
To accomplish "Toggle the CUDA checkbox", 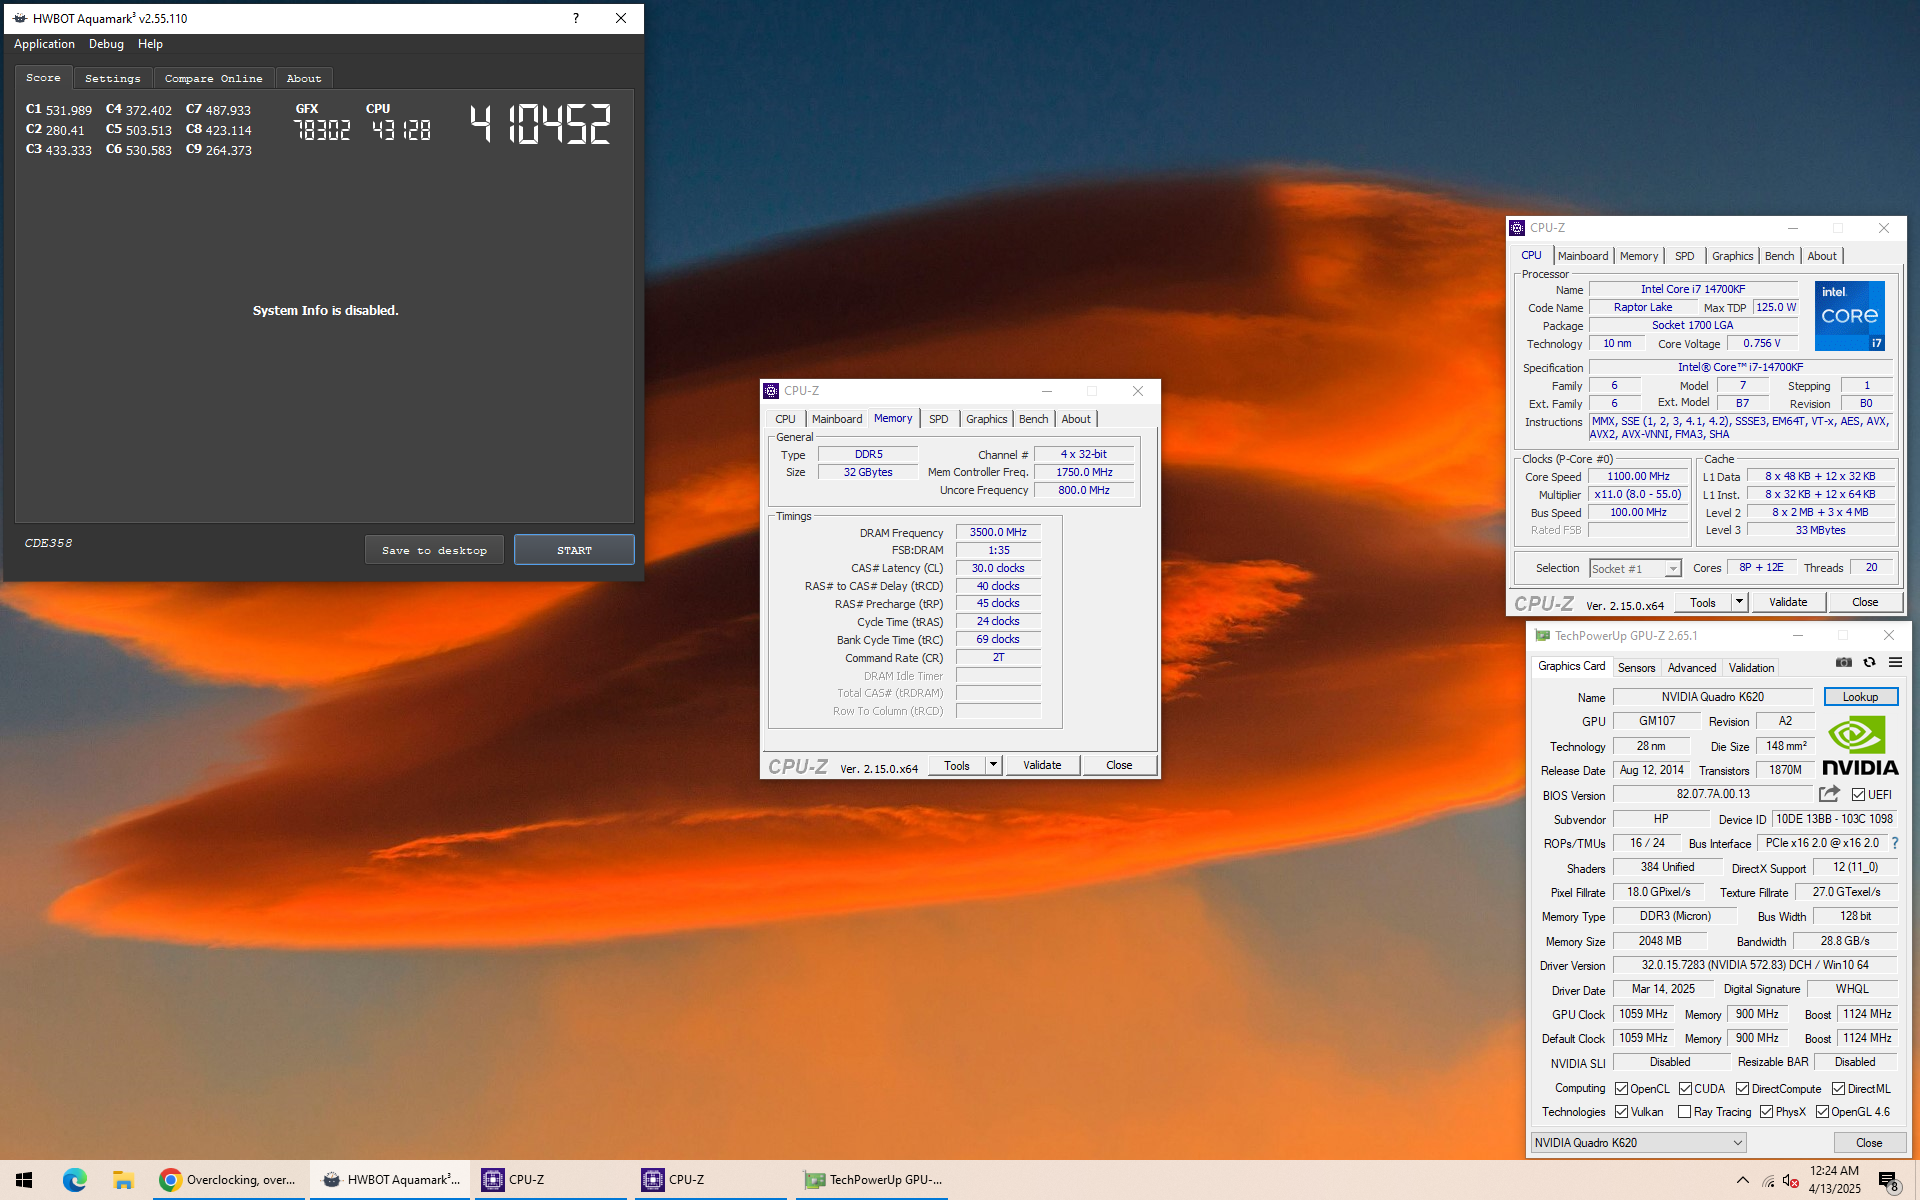I will (1685, 1089).
